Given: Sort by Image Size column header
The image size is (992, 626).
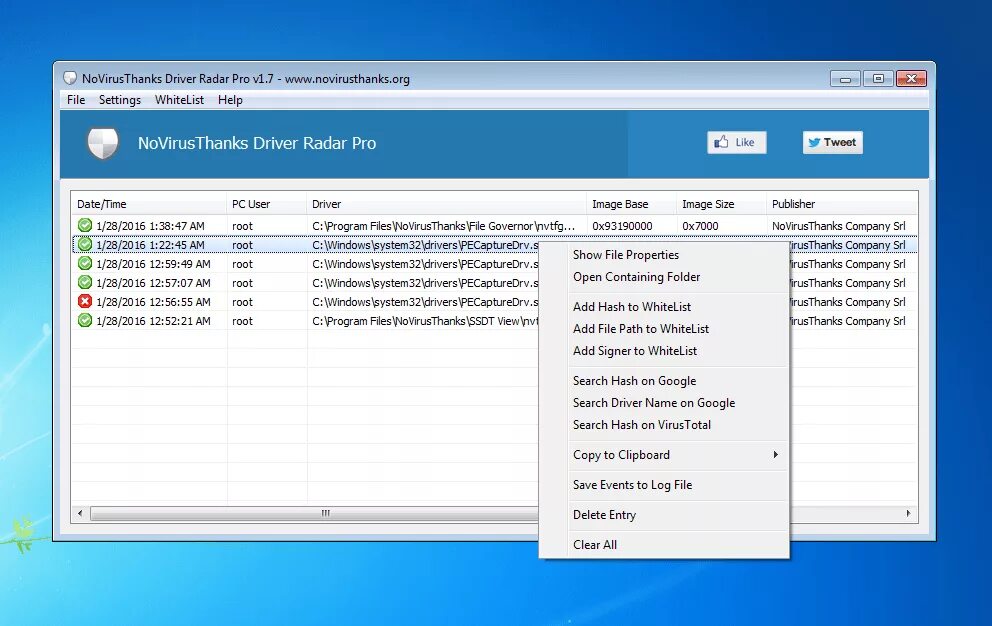Looking at the screenshot, I should 721,204.
